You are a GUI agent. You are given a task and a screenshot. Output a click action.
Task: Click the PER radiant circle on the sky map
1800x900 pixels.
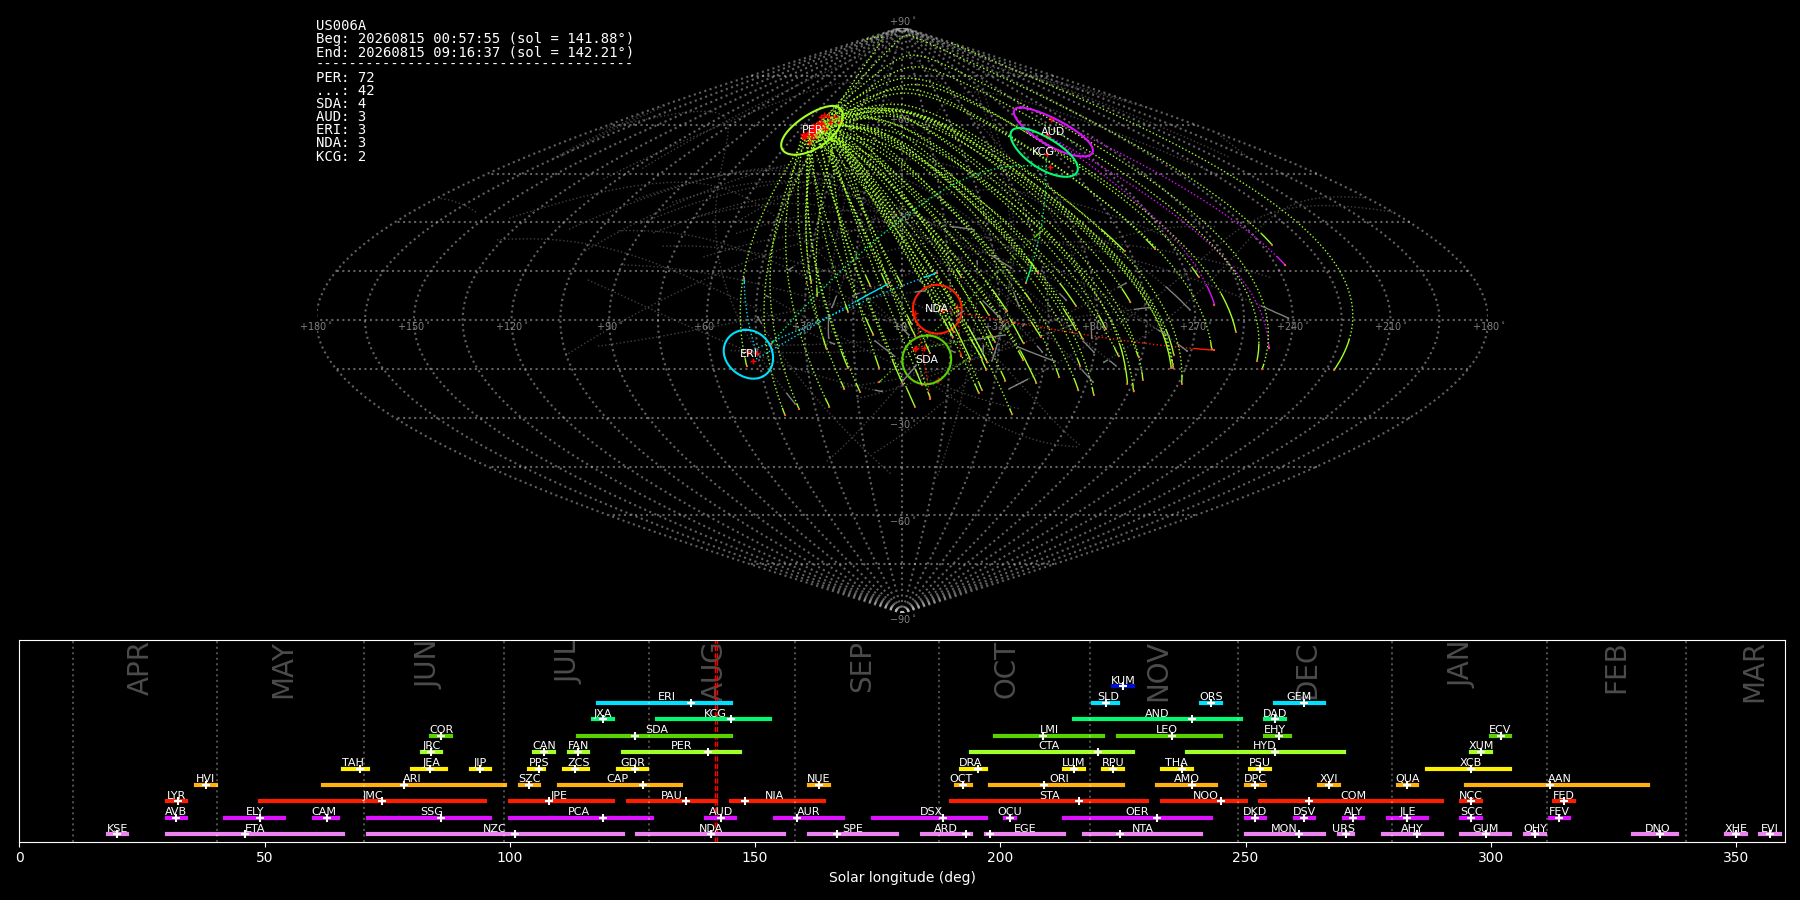pos(812,130)
